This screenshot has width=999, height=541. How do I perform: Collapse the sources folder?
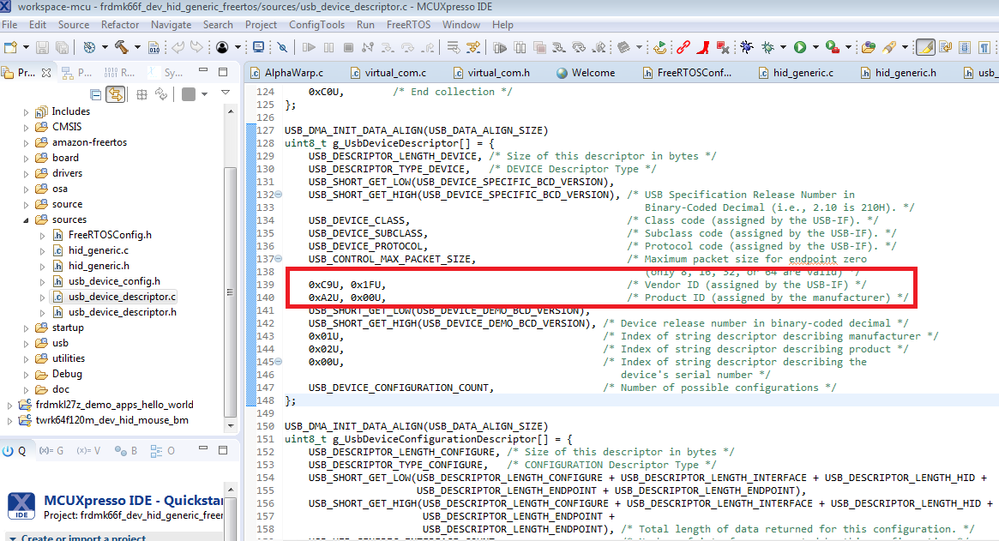(x=26, y=220)
